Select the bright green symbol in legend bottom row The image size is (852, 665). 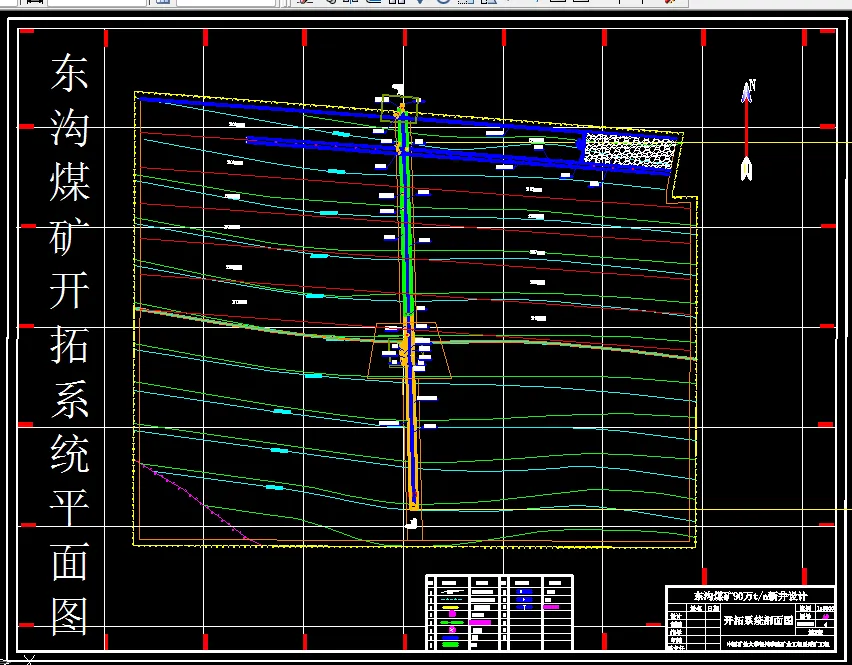coord(450,644)
